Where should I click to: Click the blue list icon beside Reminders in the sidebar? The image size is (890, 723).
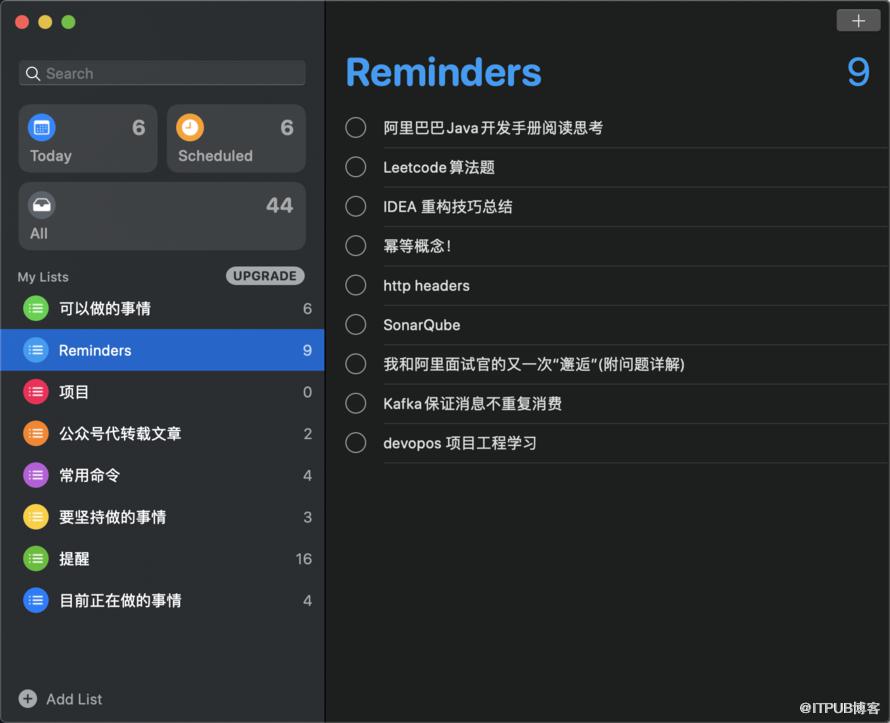coord(36,350)
